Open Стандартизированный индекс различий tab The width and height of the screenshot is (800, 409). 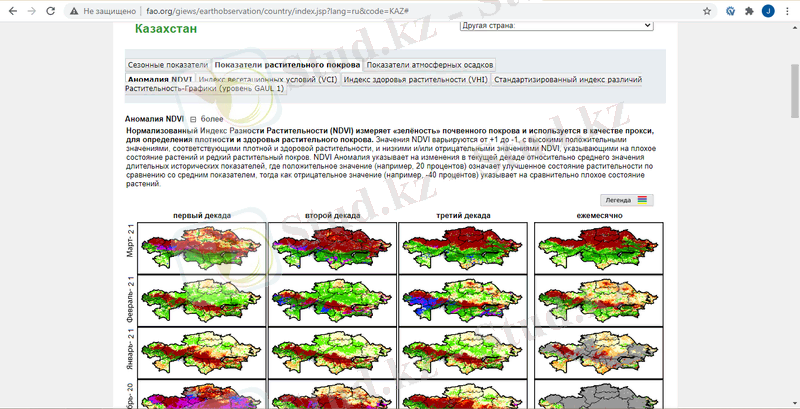pos(568,80)
